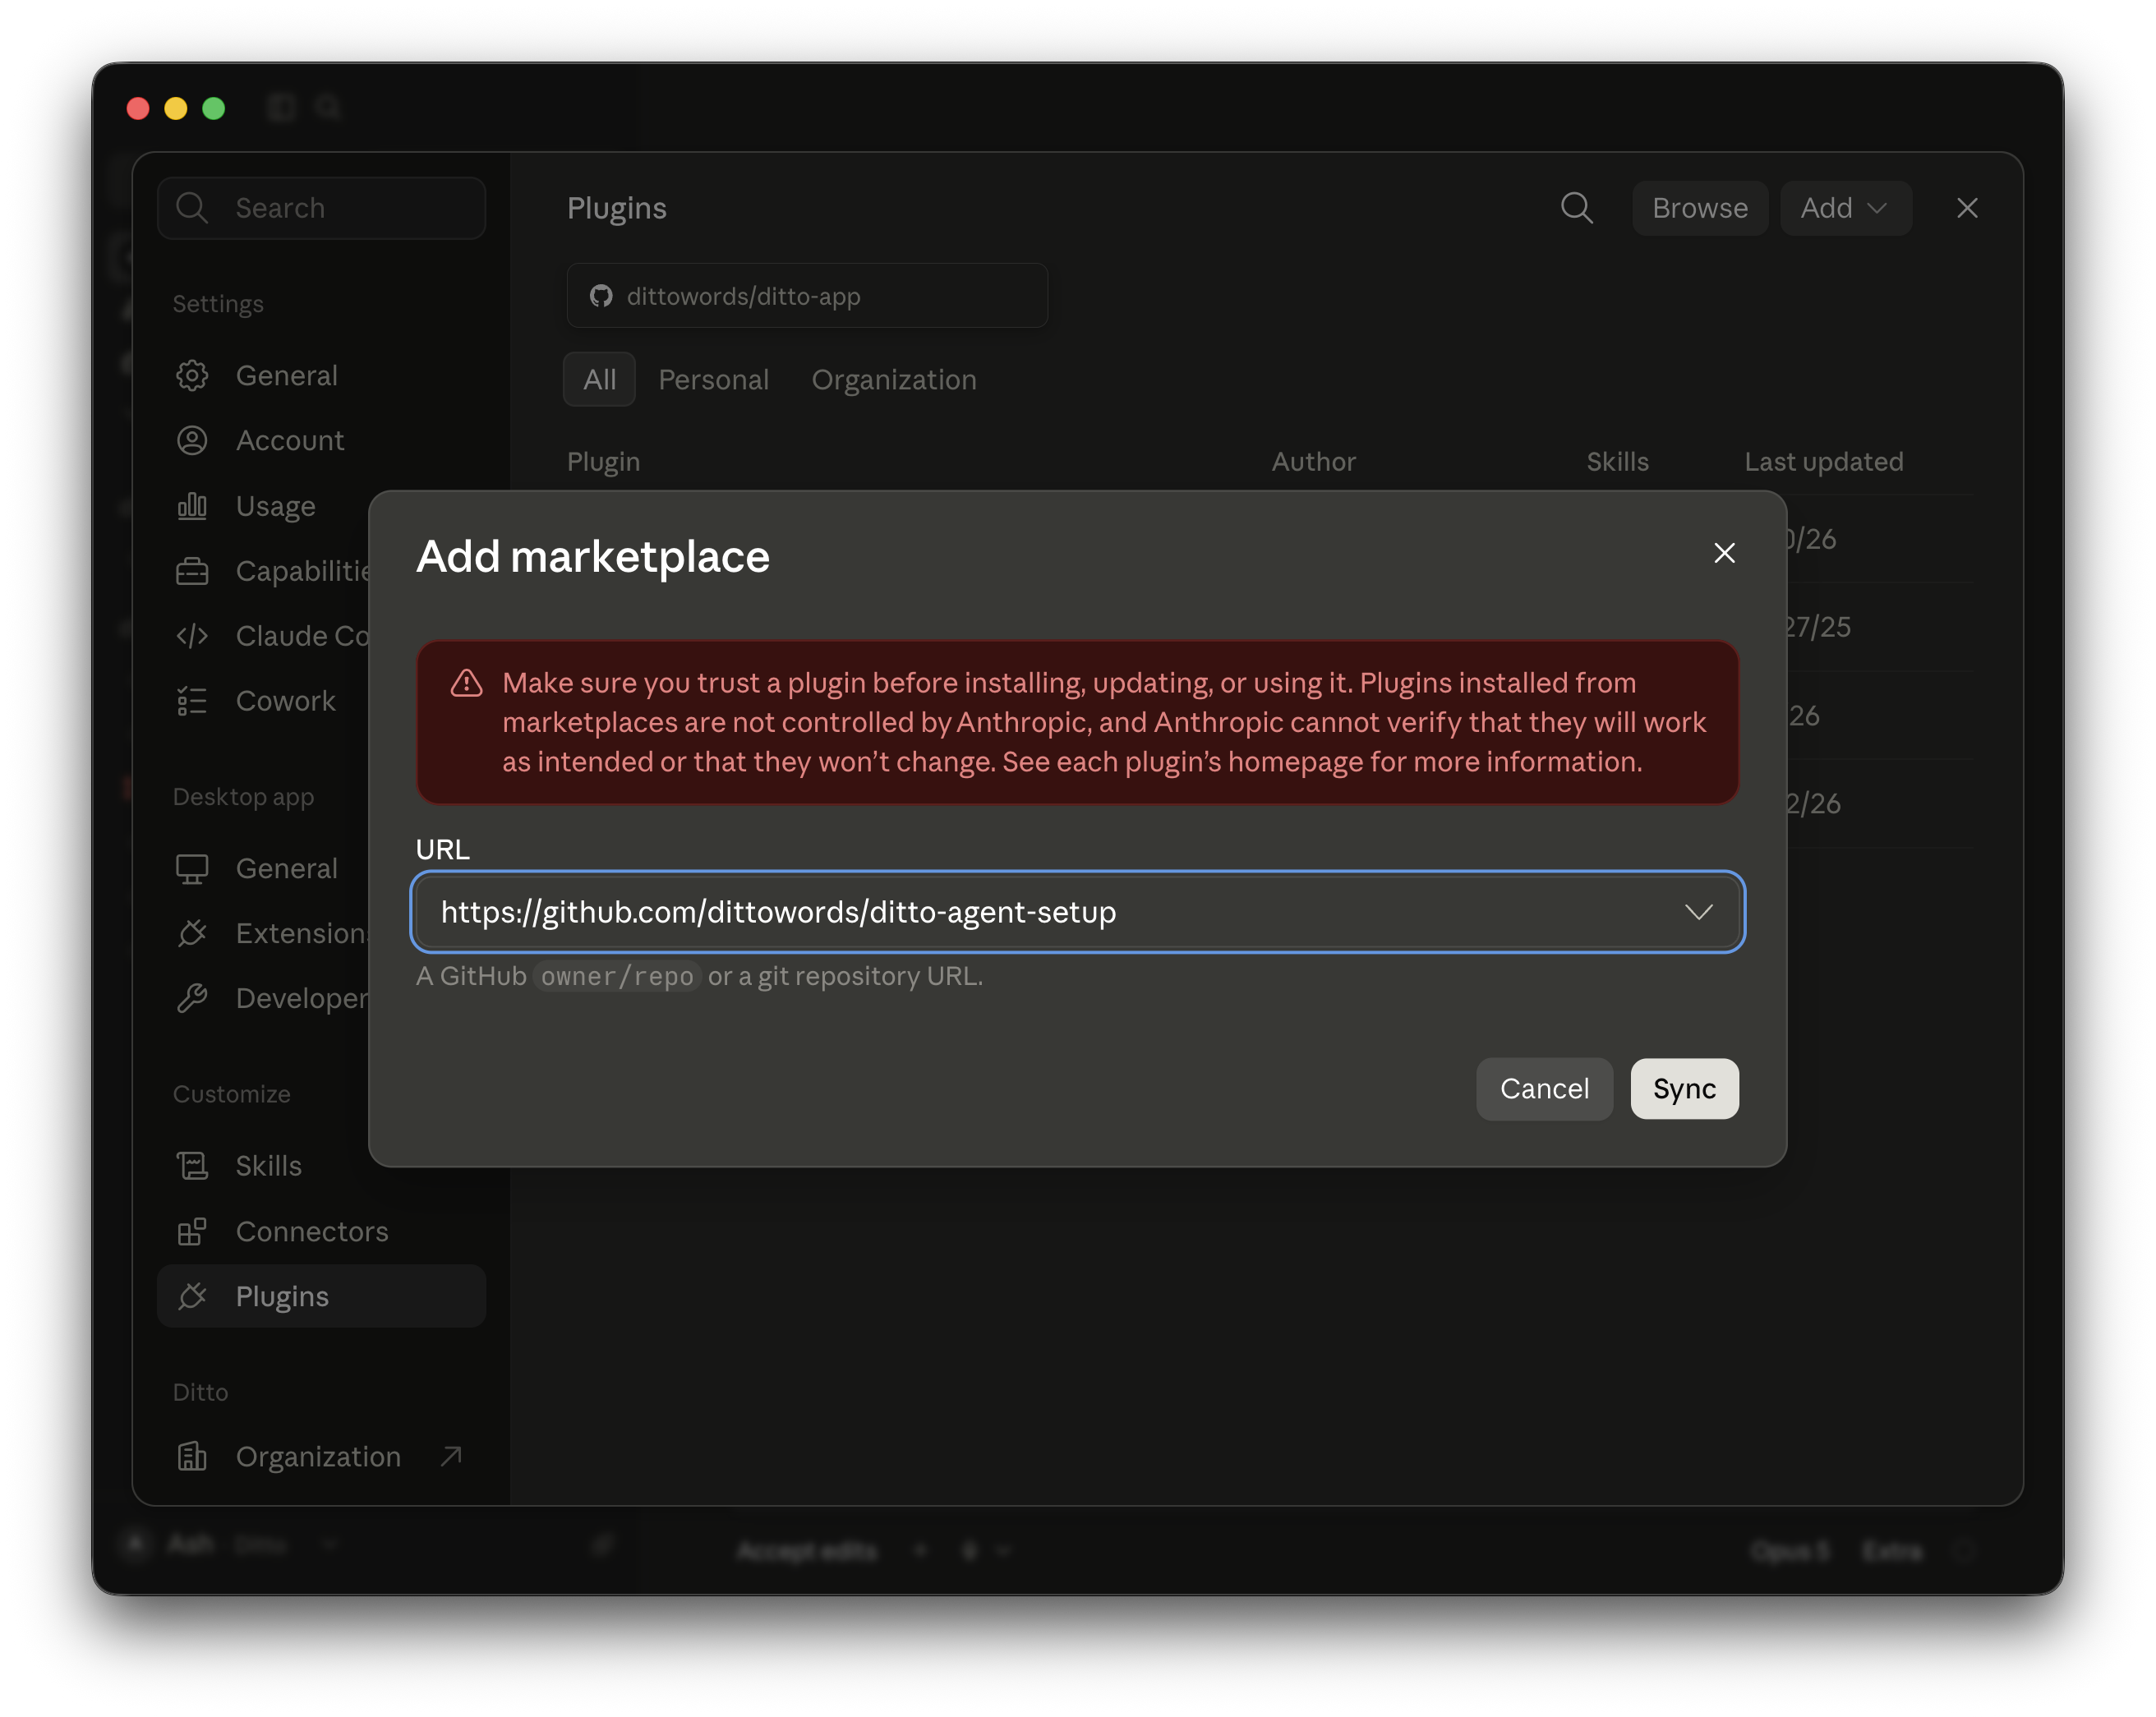The image size is (2156, 1717).
Task: Click the gear icon next to General
Action: click(x=192, y=375)
